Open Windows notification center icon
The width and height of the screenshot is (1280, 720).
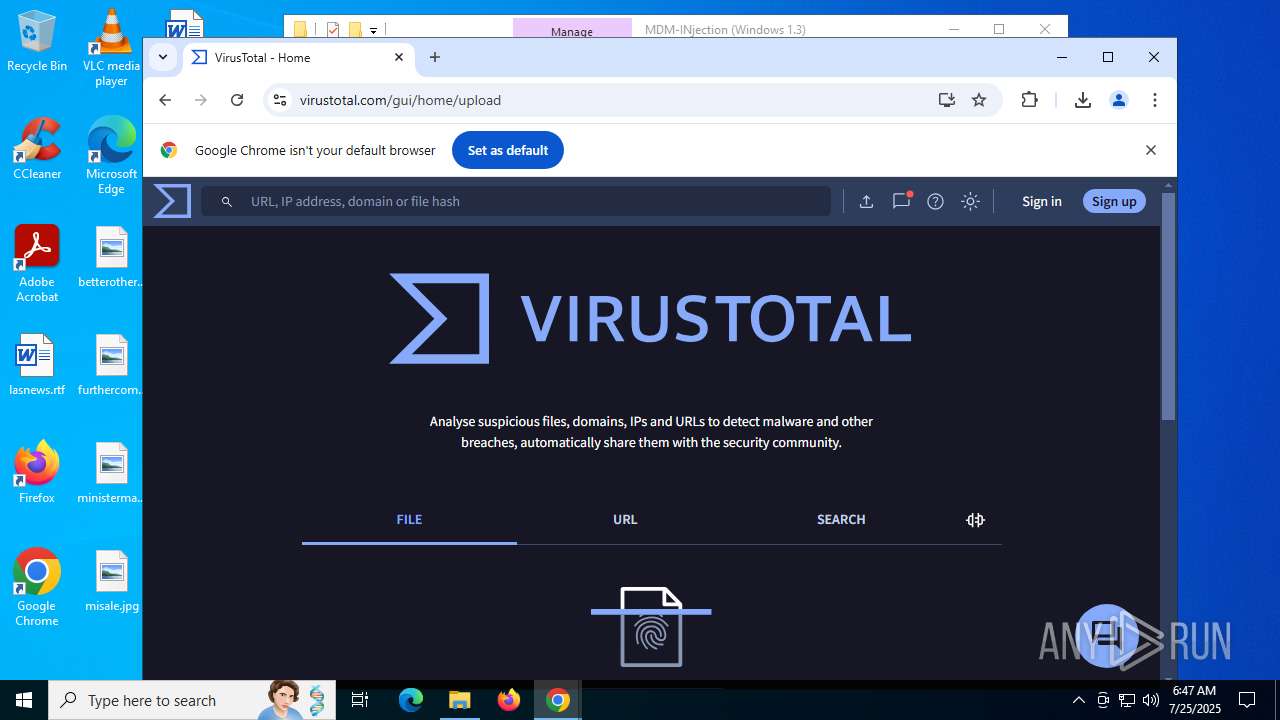click(x=1247, y=700)
